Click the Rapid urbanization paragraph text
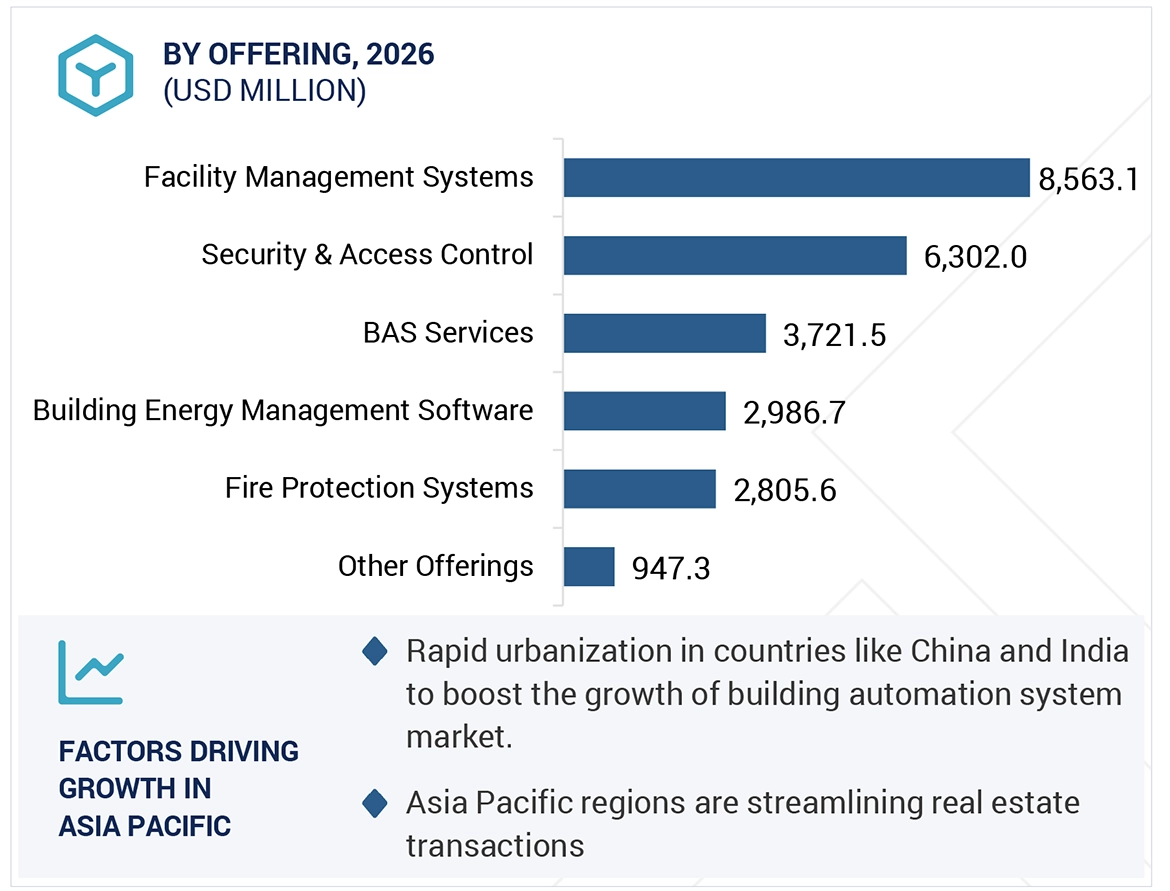Image resolution: width=1170 pixels, height=891 pixels. tap(766, 693)
